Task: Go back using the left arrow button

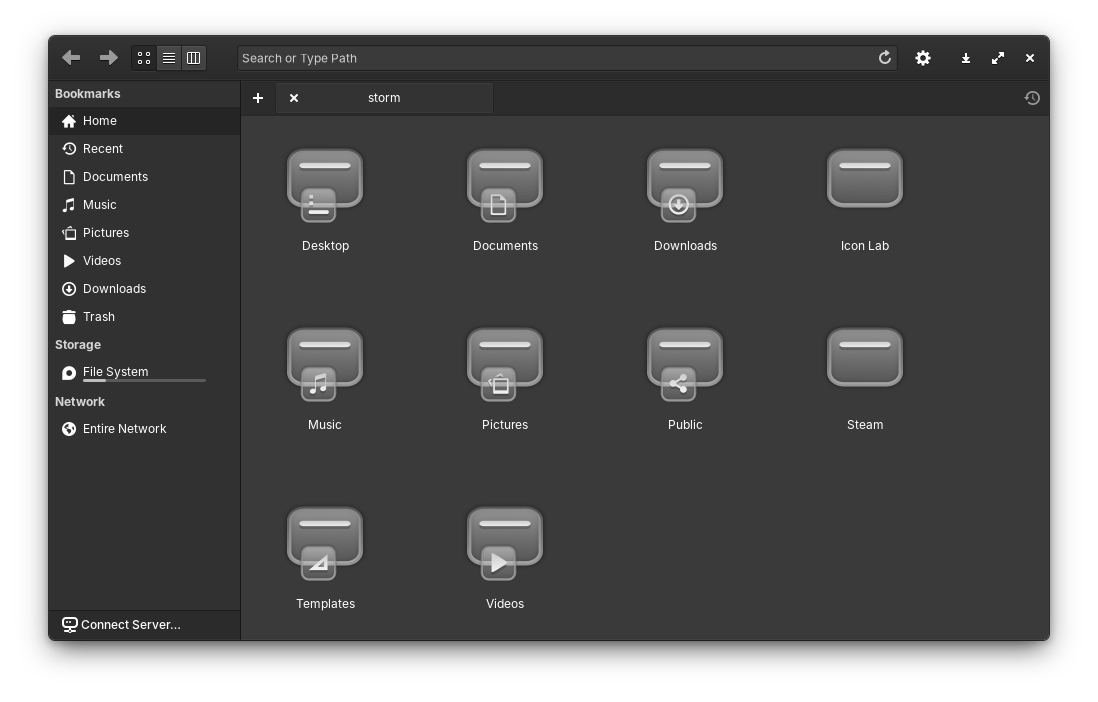Action: [71, 58]
